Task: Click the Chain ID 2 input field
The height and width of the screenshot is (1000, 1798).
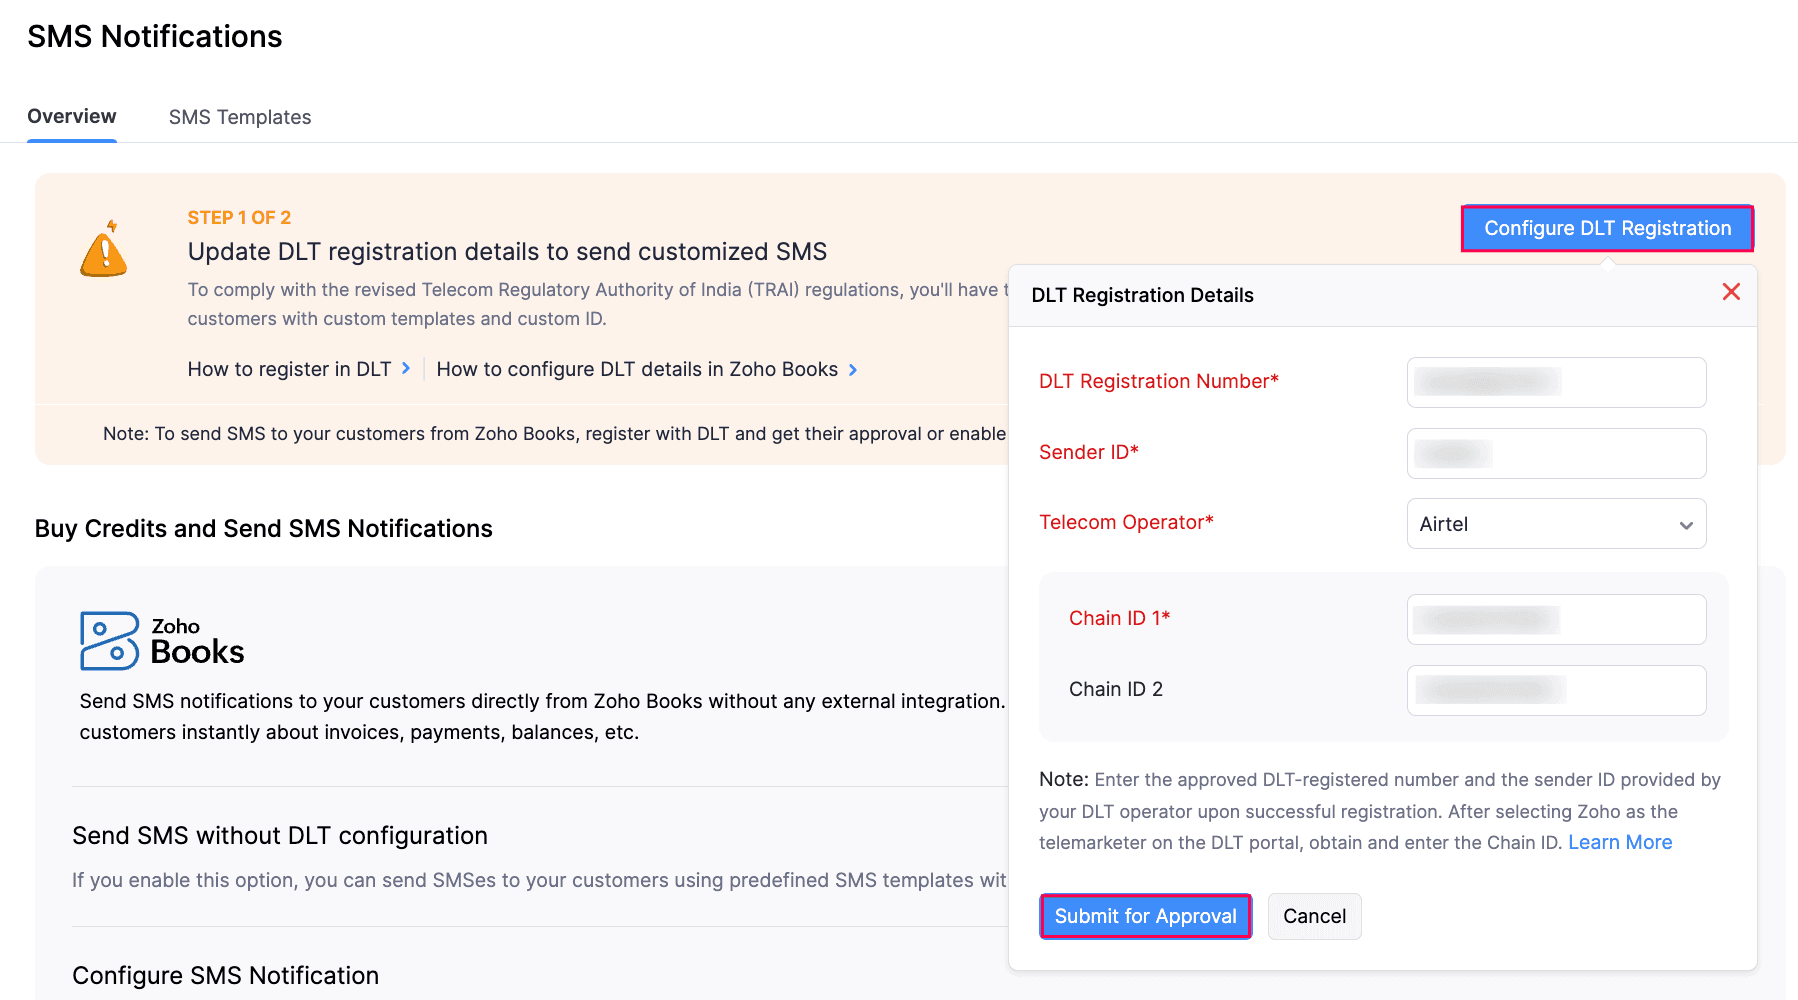Action: (x=1556, y=690)
